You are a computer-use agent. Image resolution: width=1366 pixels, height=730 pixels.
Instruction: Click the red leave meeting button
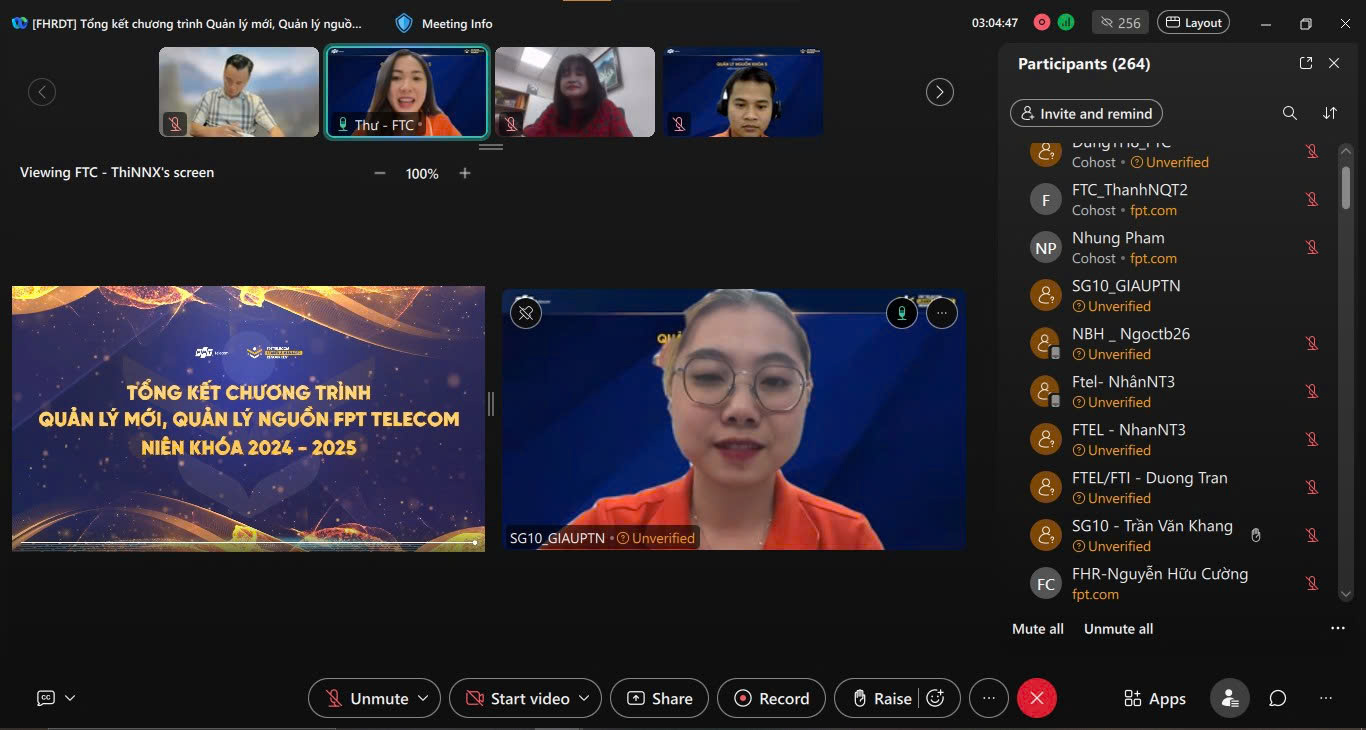tap(1036, 698)
